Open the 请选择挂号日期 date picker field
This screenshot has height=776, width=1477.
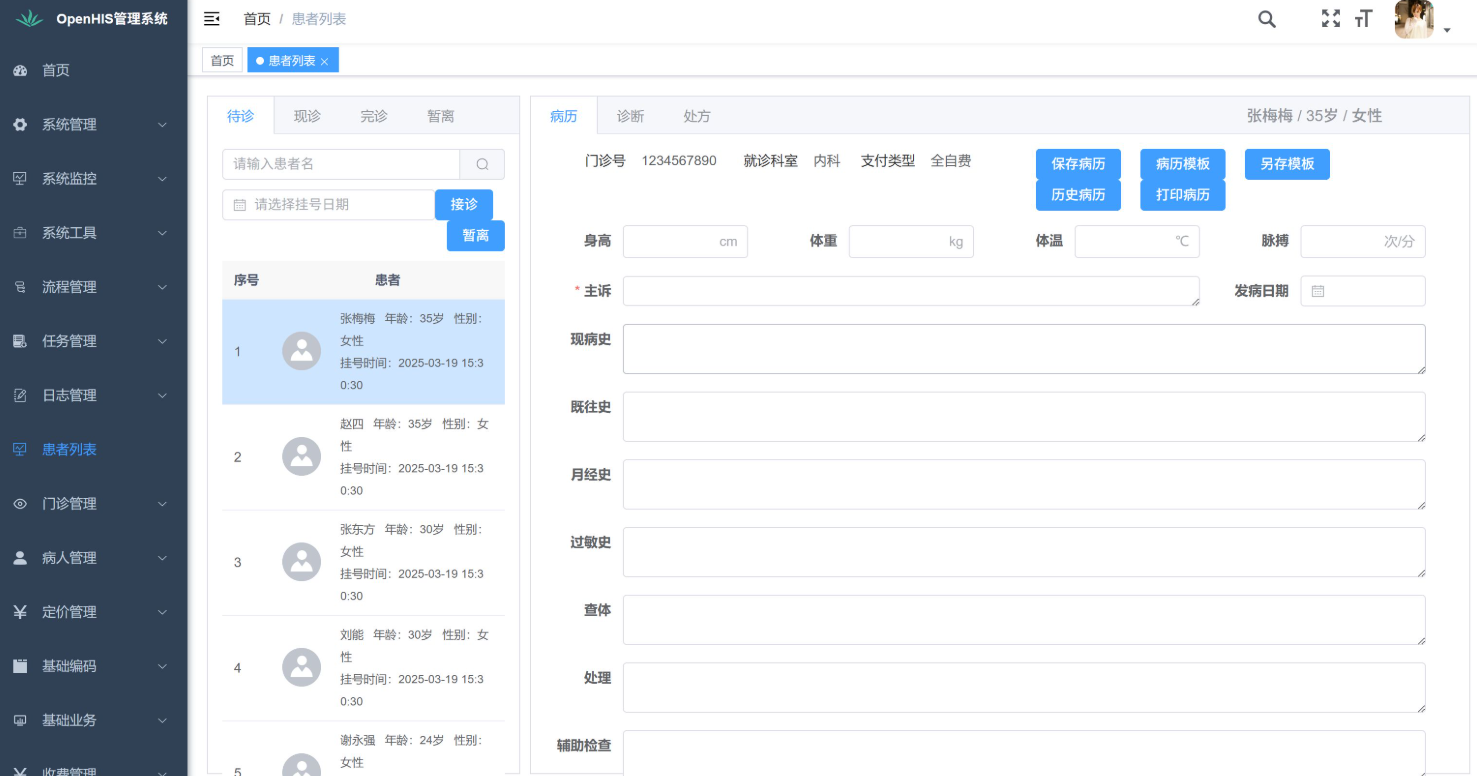[328, 205]
